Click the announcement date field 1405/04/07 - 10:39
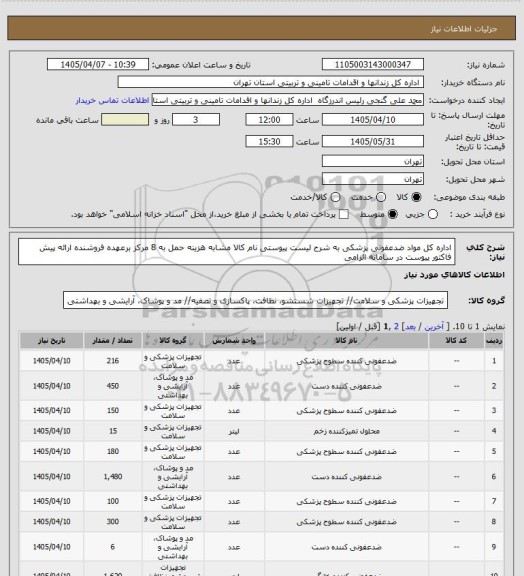 (98, 64)
